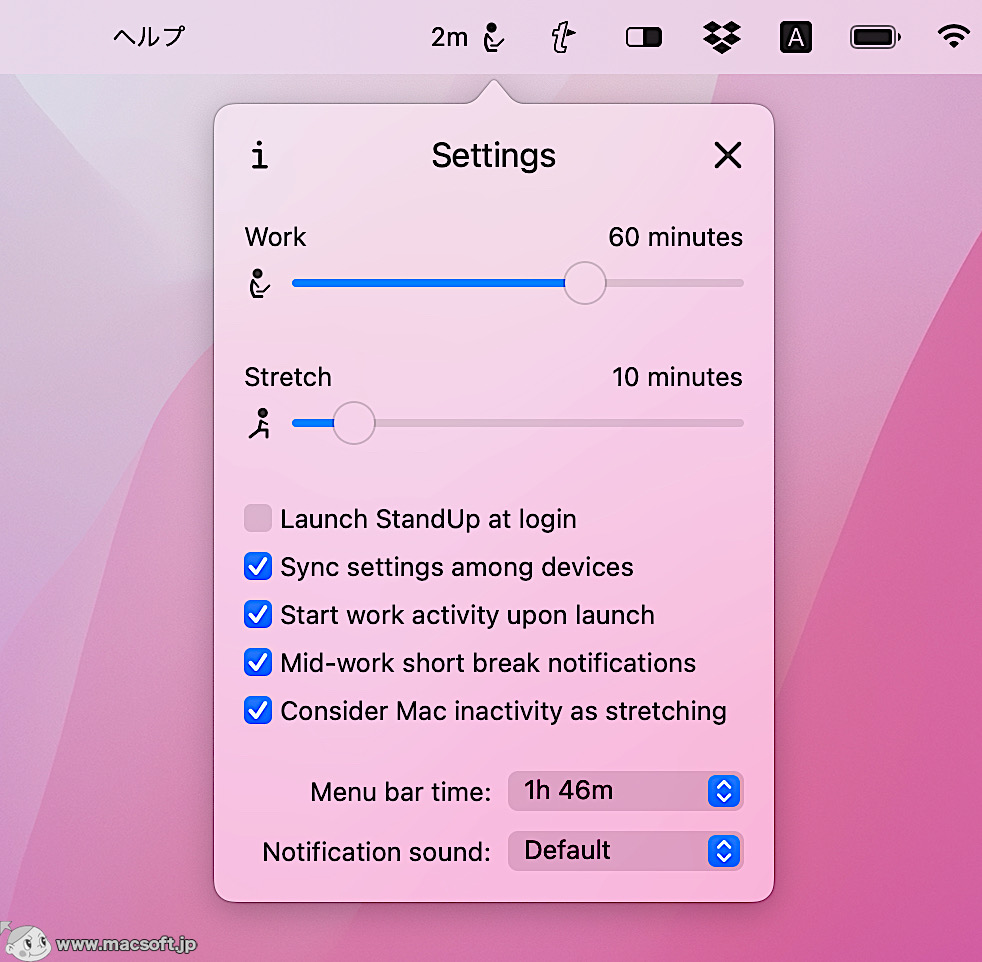Close the Settings popover

pos(728,155)
